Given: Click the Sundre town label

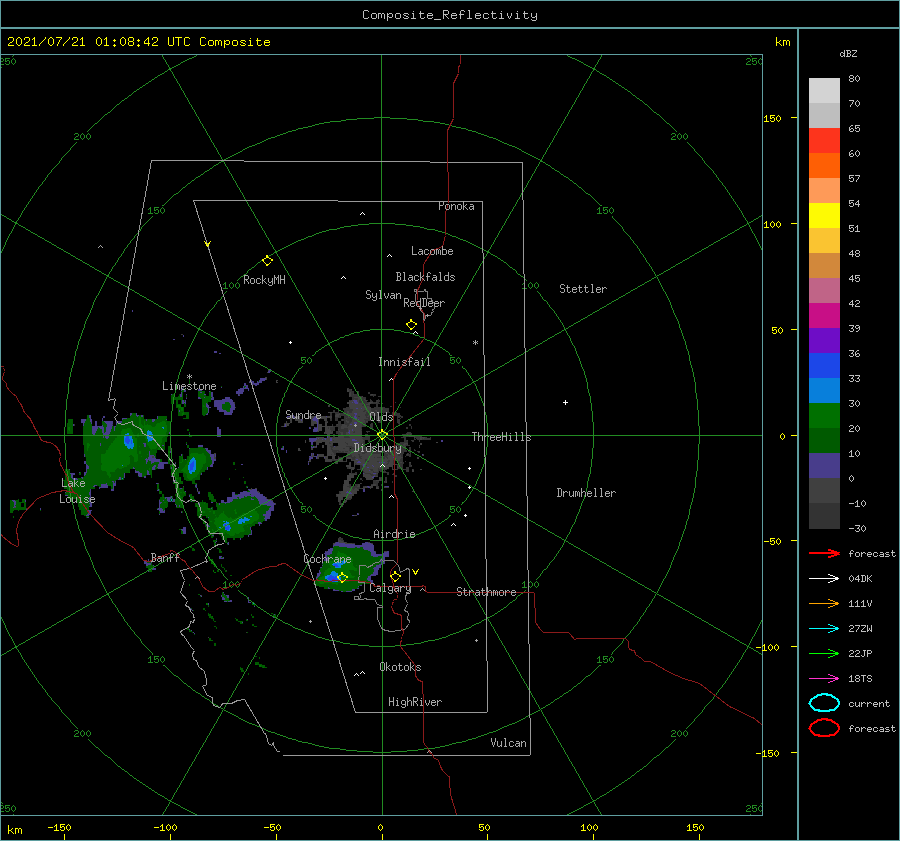Looking at the screenshot, I should click(303, 415).
